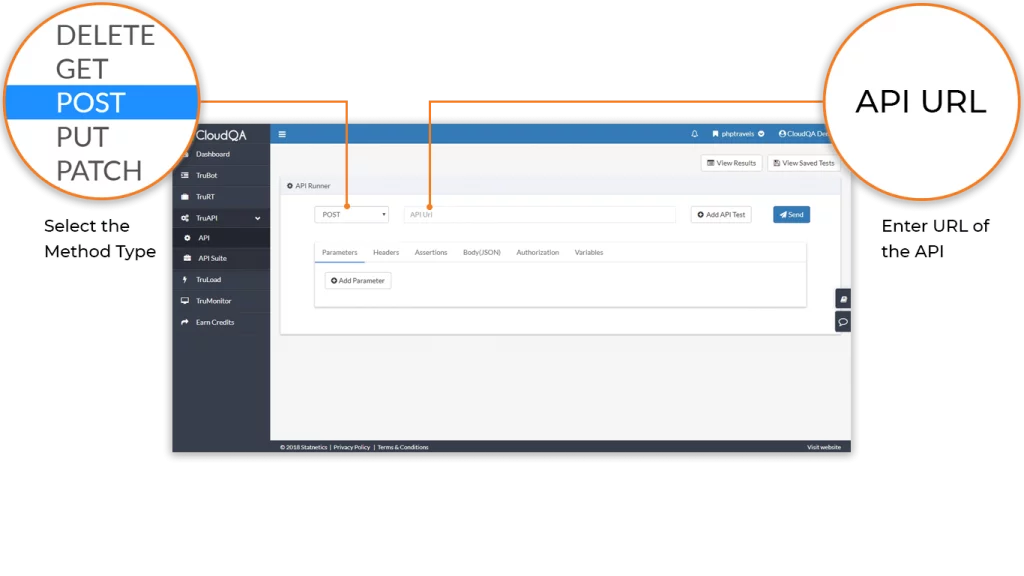This screenshot has height=576, width=1024.
Task: Click the CloudQA logo
Action: pyautogui.click(x=221, y=135)
